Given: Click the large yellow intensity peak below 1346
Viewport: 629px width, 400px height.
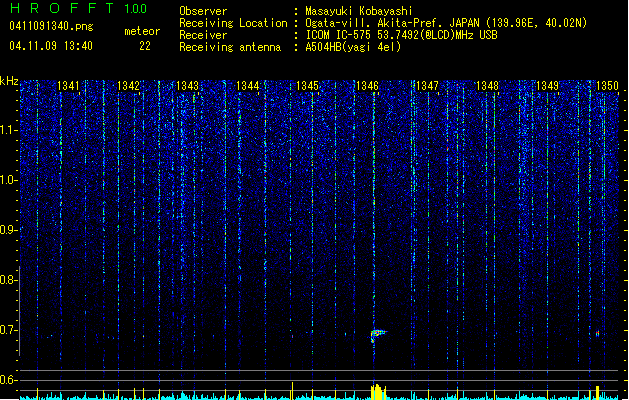Looking at the screenshot, I should point(378,392).
